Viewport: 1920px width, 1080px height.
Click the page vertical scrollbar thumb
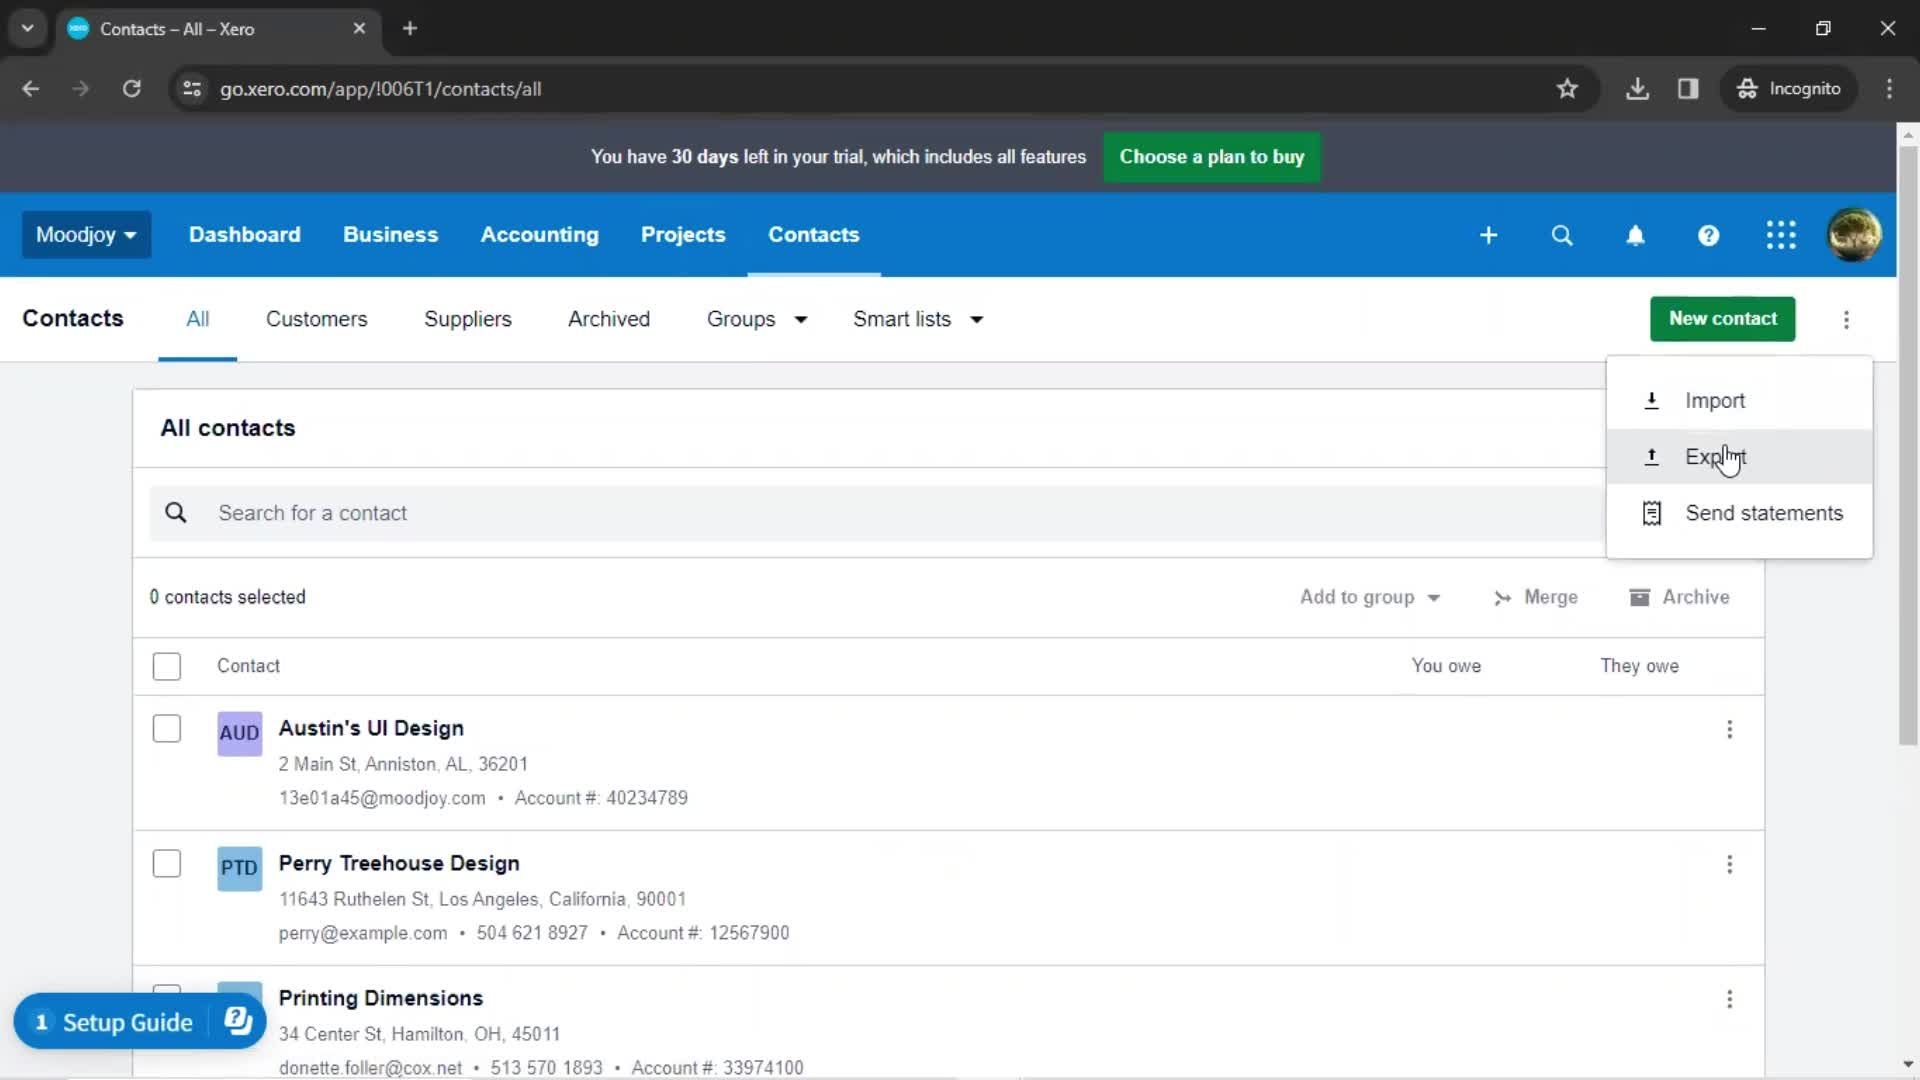click(1908, 445)
